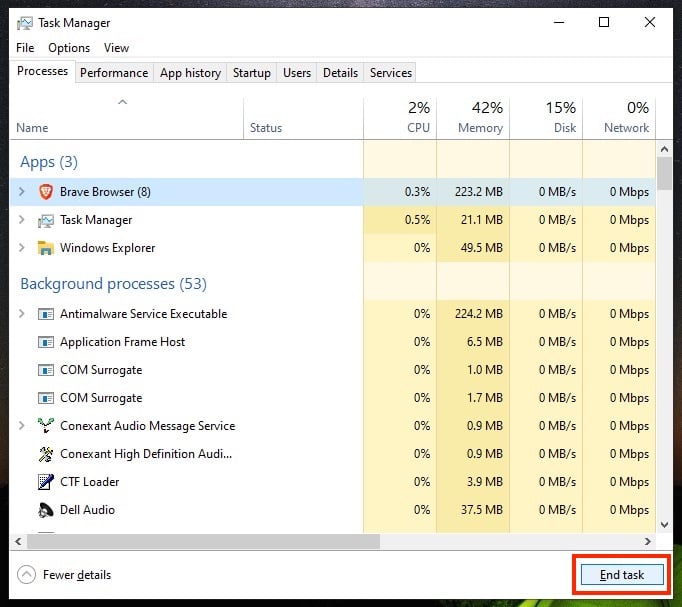Click the 37.5 MB memory value
682x607 pixels.
(481, 510)
